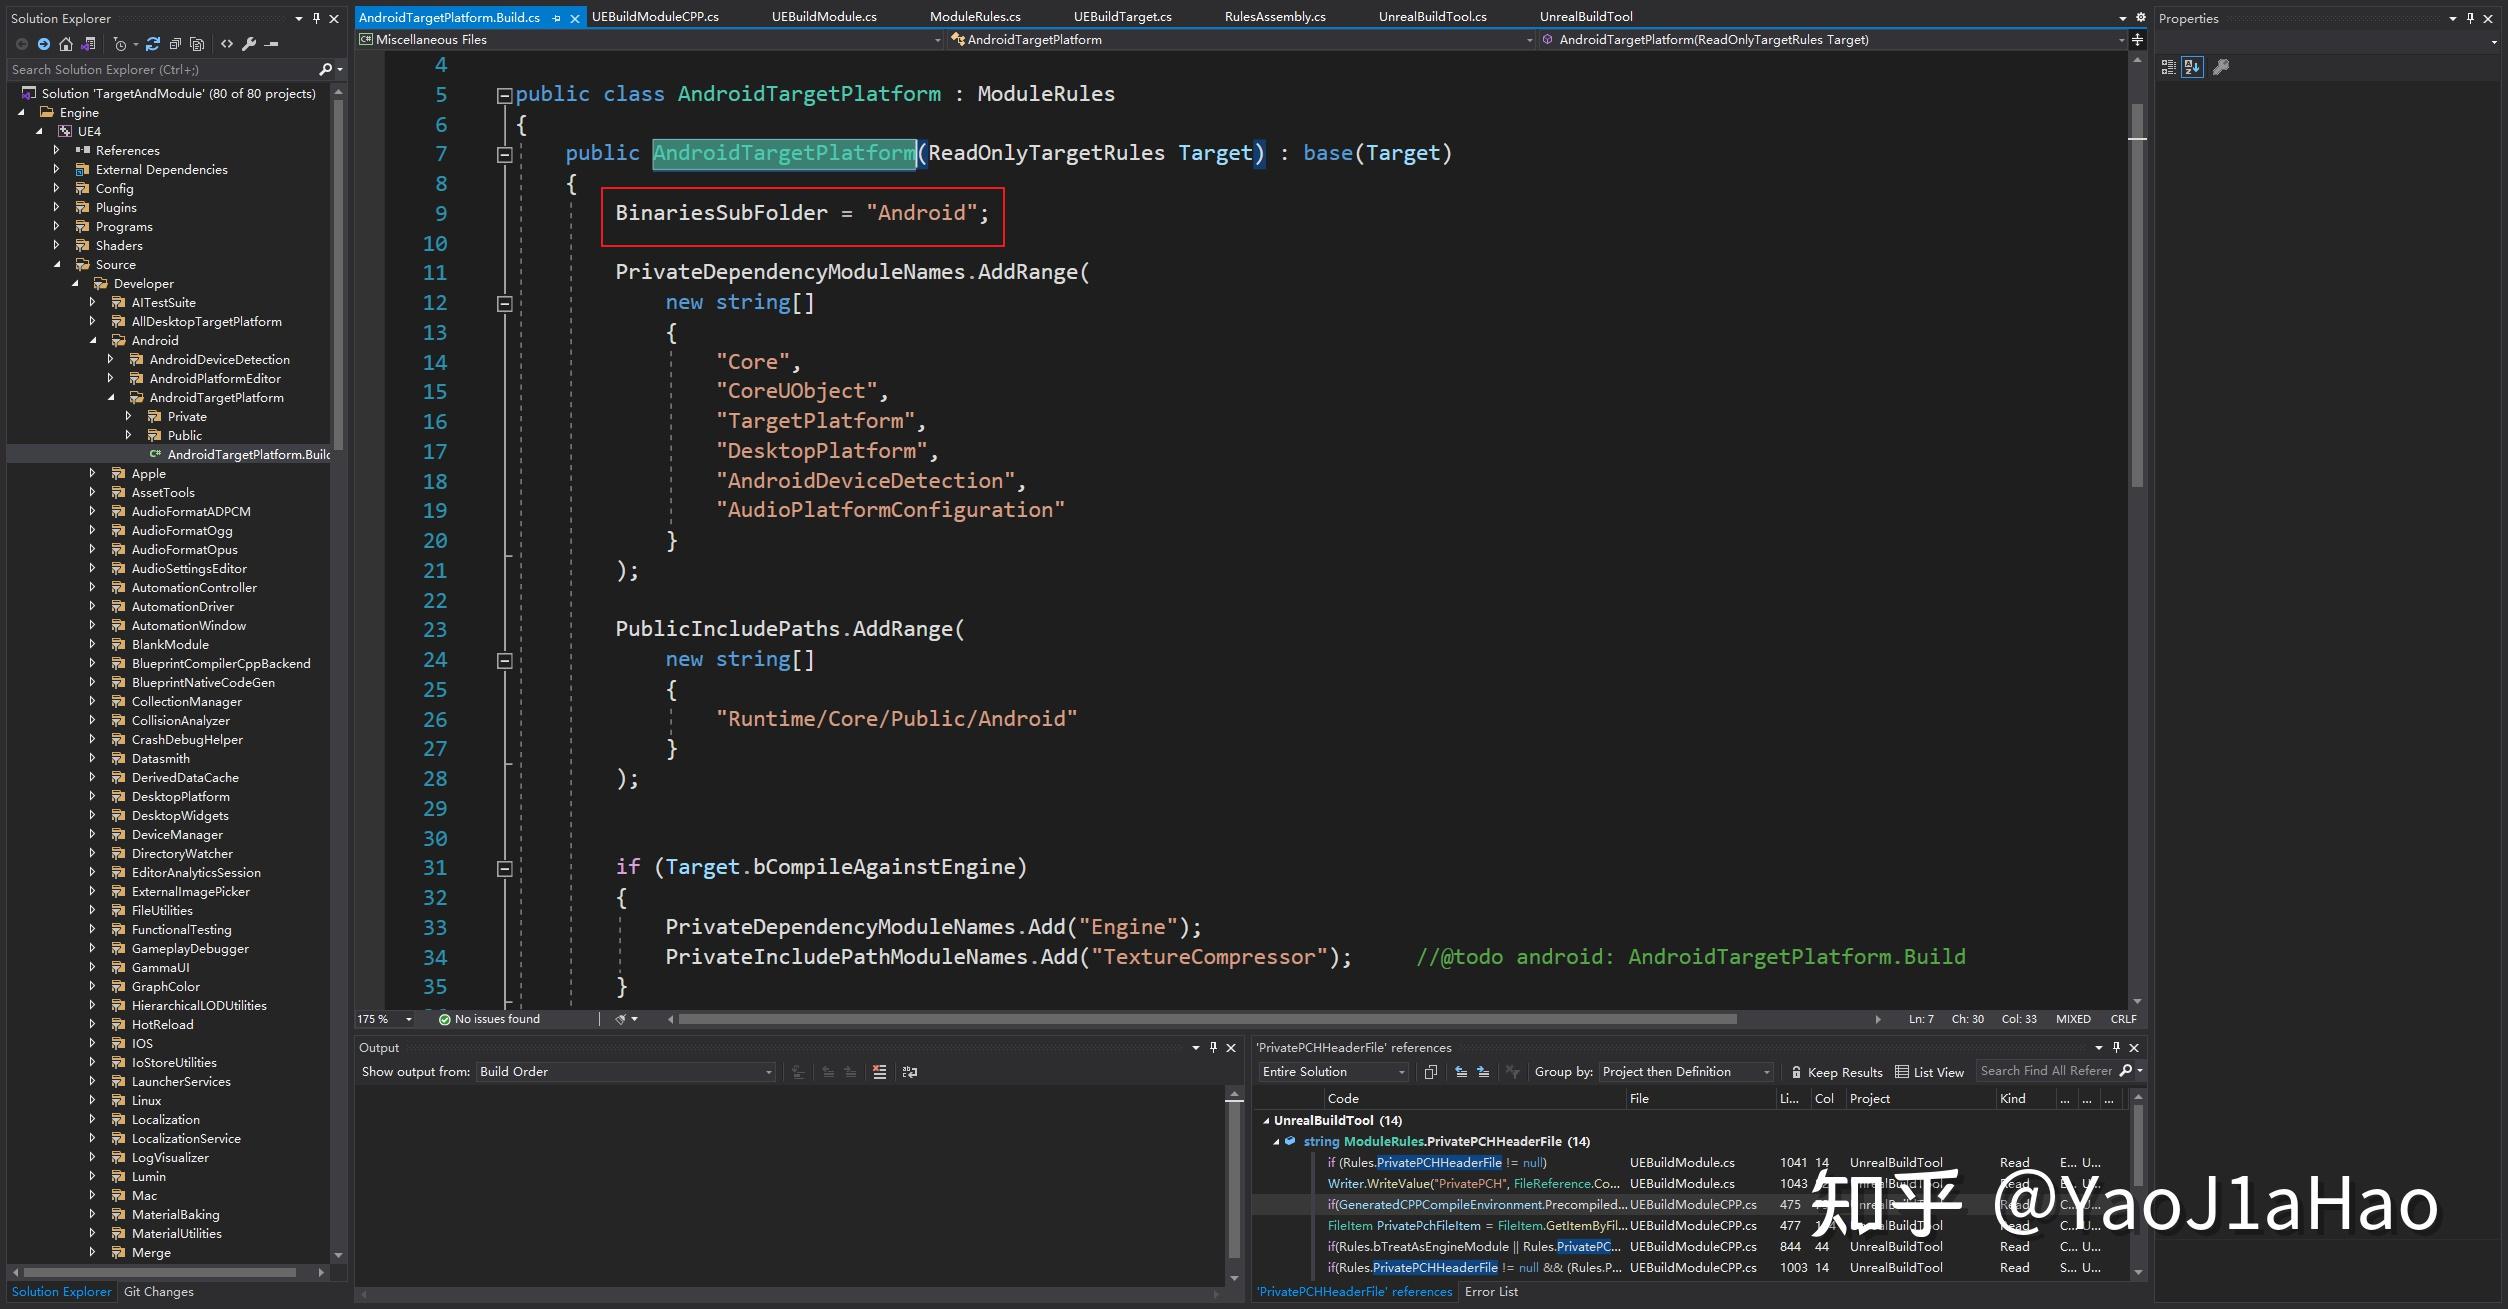Click Sync with Active Document icon
The image size is (2508, 1309).
pyautogui.click(x=153, y=44)
